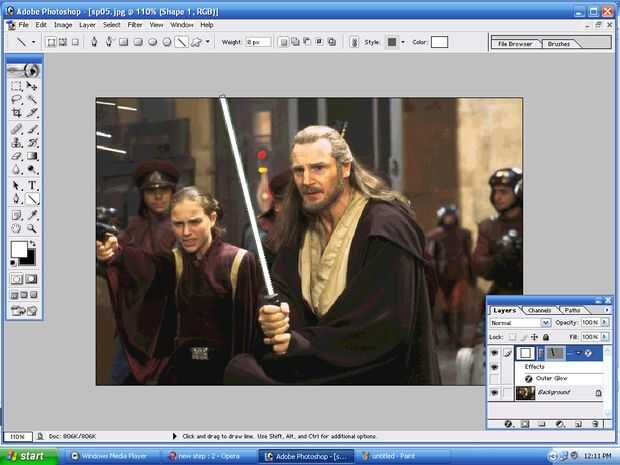Select the Clone Stamp tool
620x465 pixels.
pos(16,142)
